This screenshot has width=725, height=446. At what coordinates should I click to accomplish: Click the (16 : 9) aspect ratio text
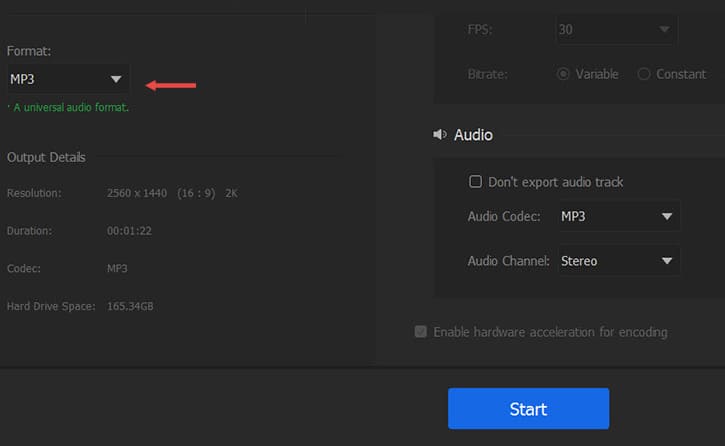[196, 193]
